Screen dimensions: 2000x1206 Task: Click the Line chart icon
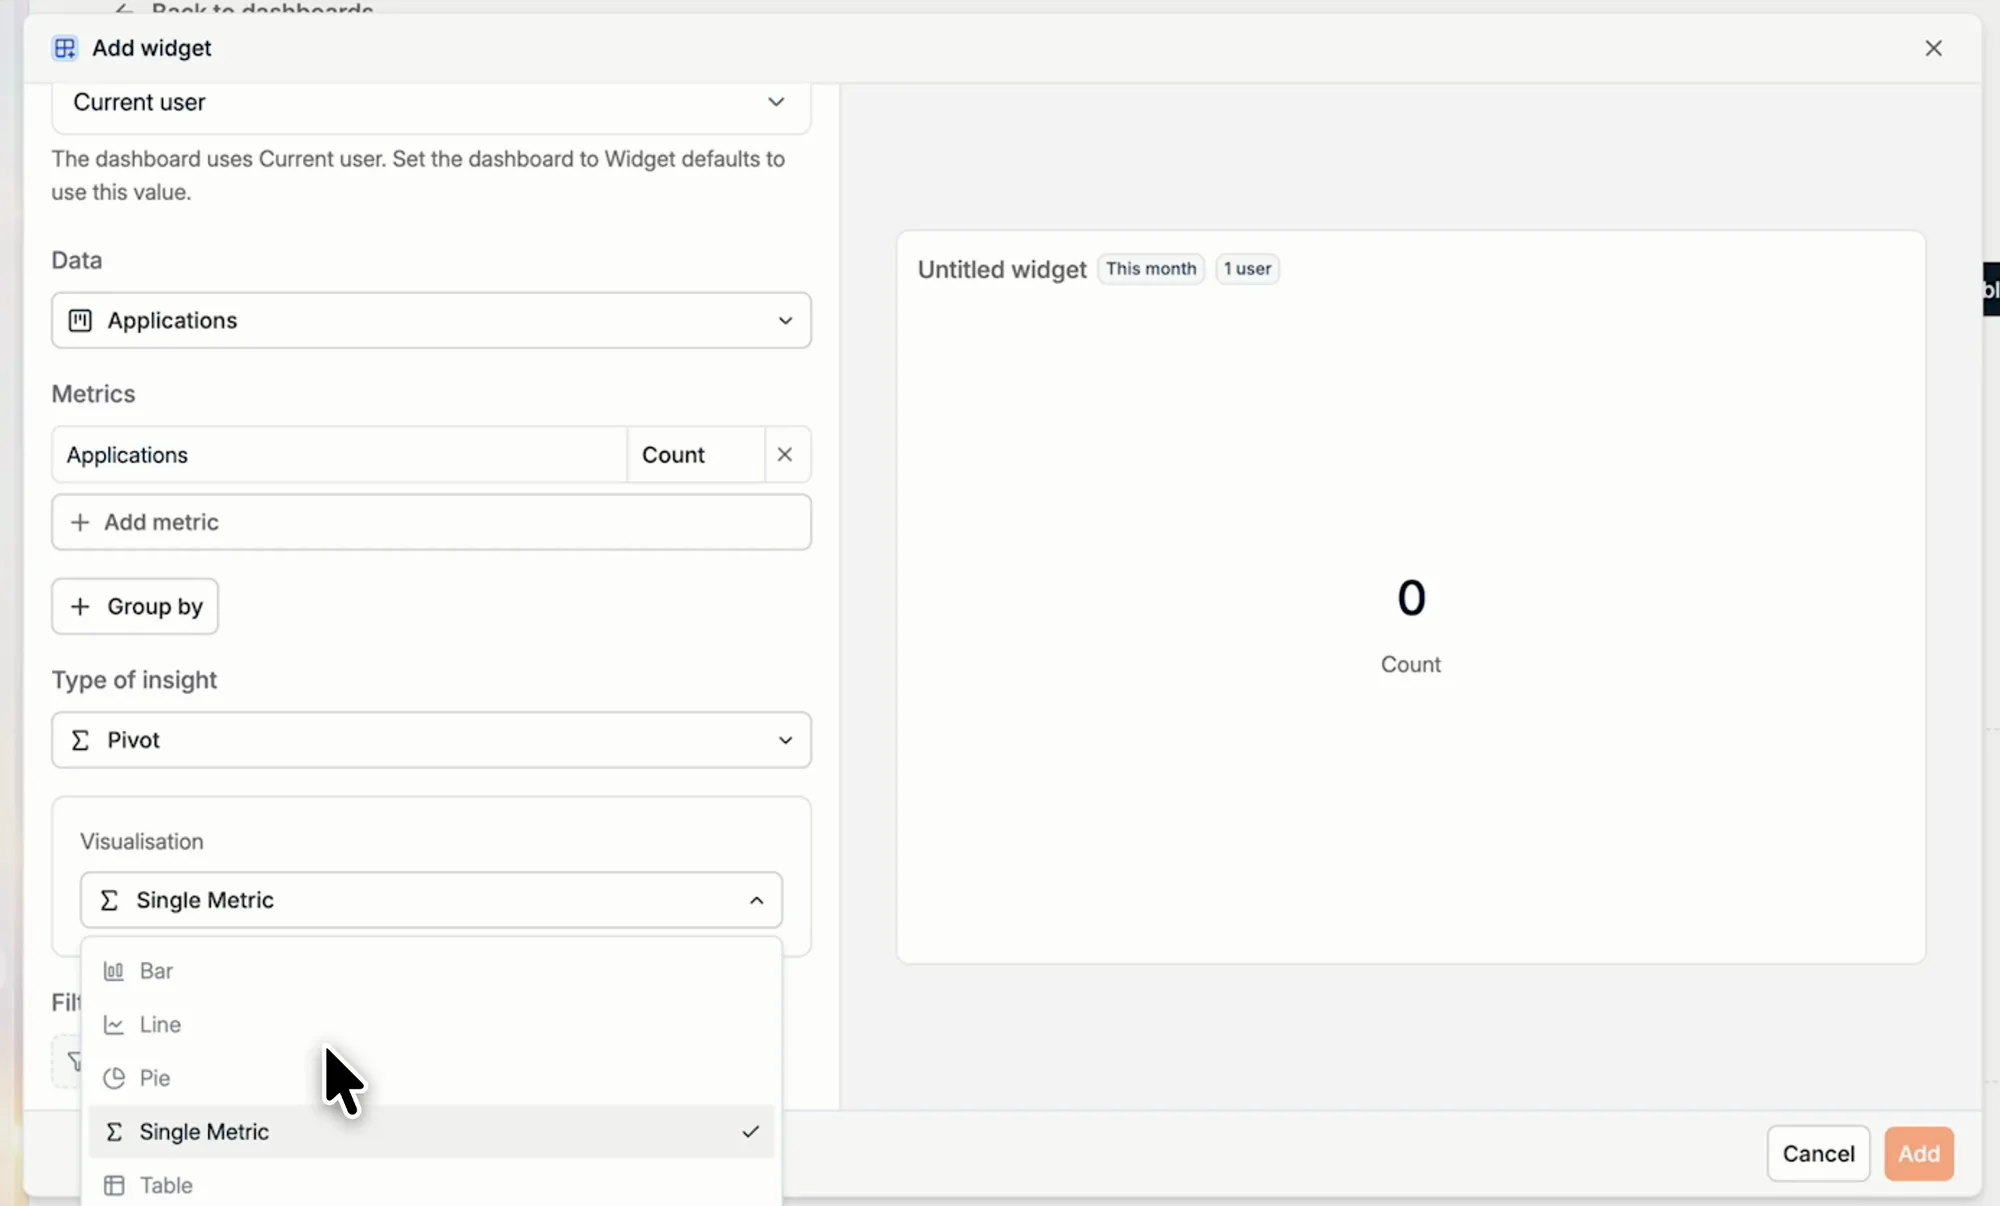click(x=114, y=1024)
